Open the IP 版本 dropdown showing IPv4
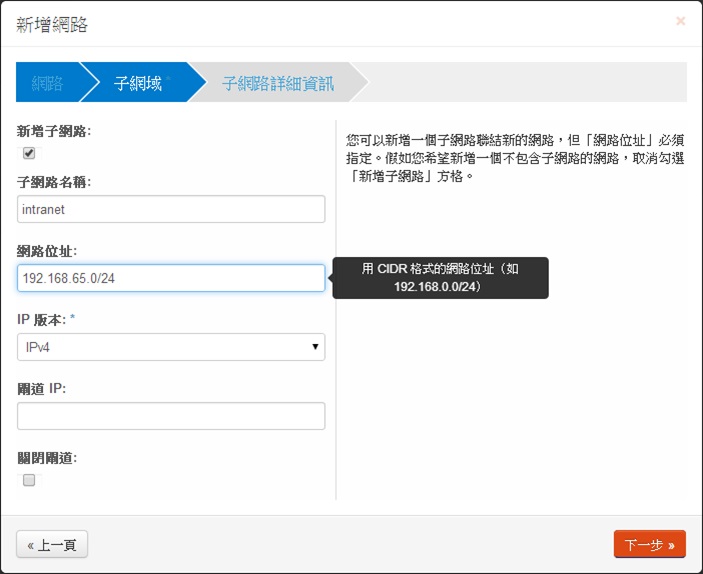 point(171,347)
